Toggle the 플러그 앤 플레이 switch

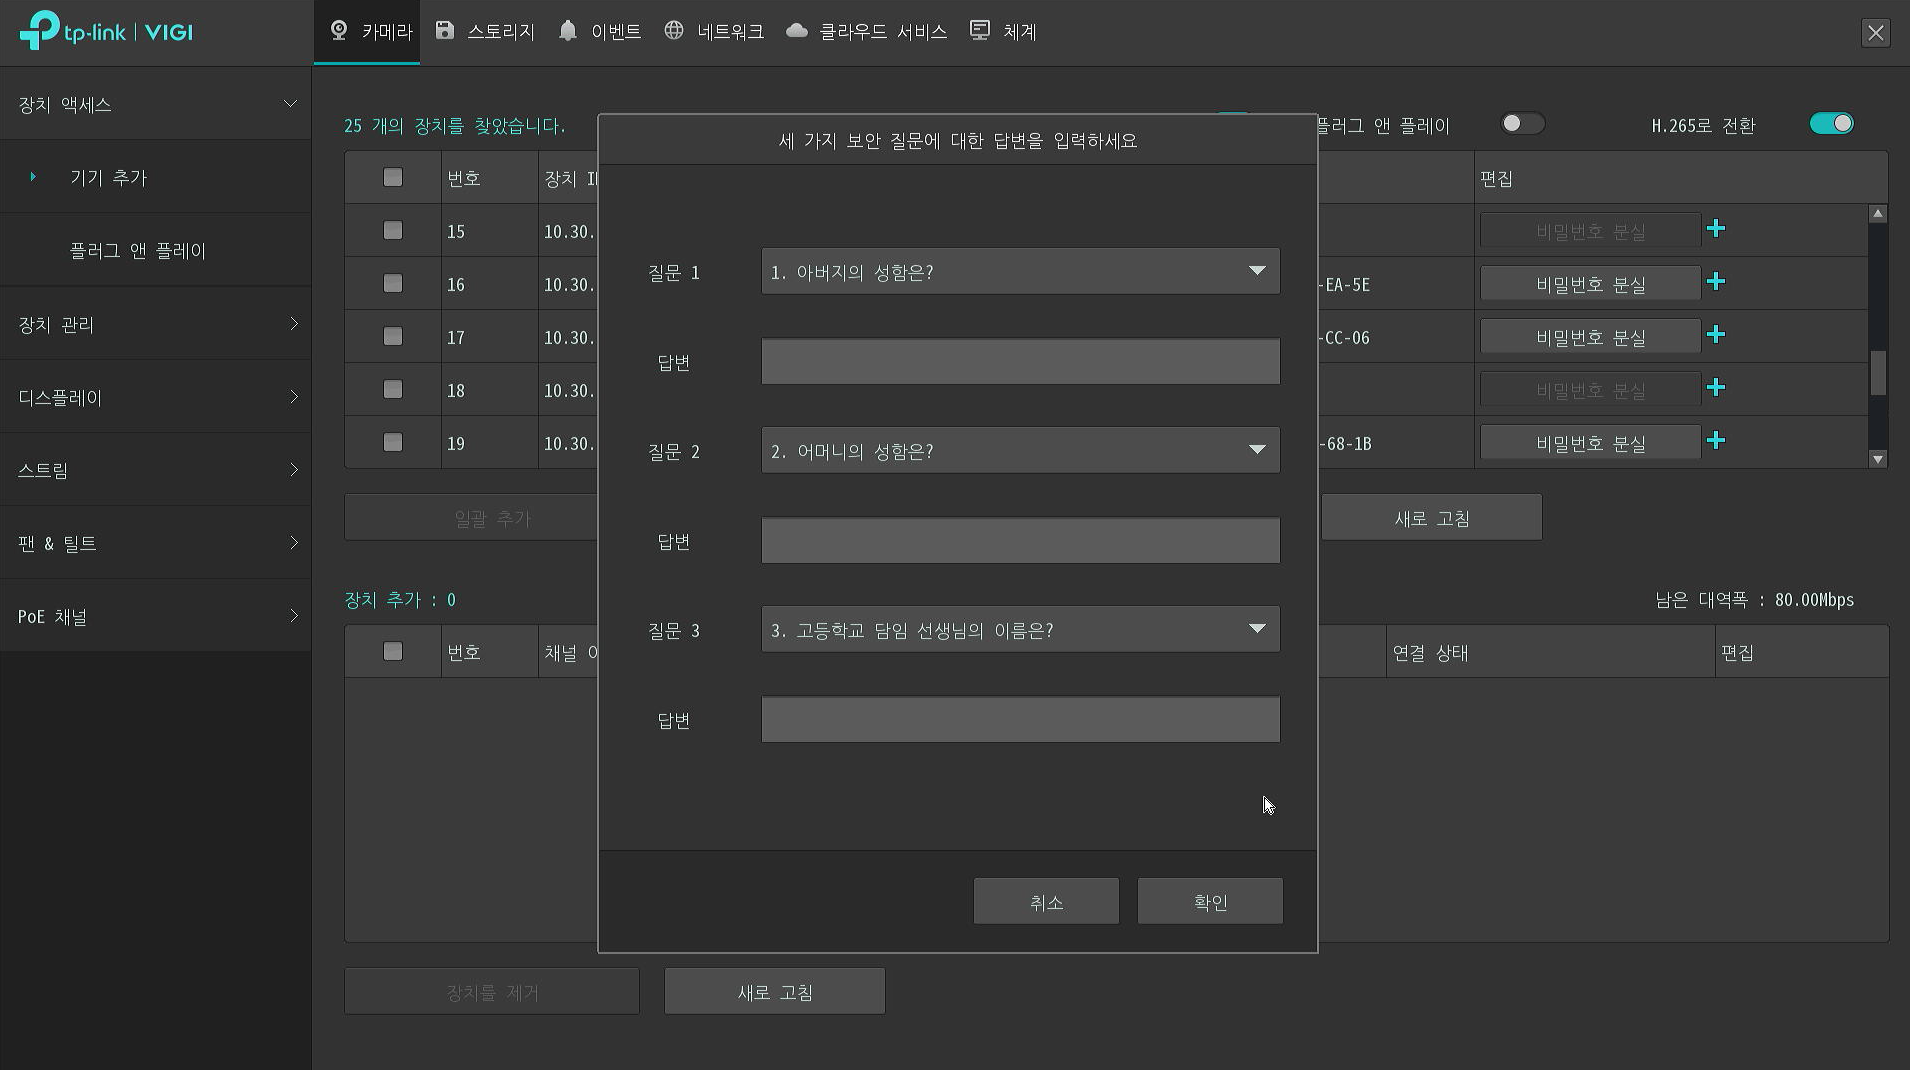pos(1523,123)
